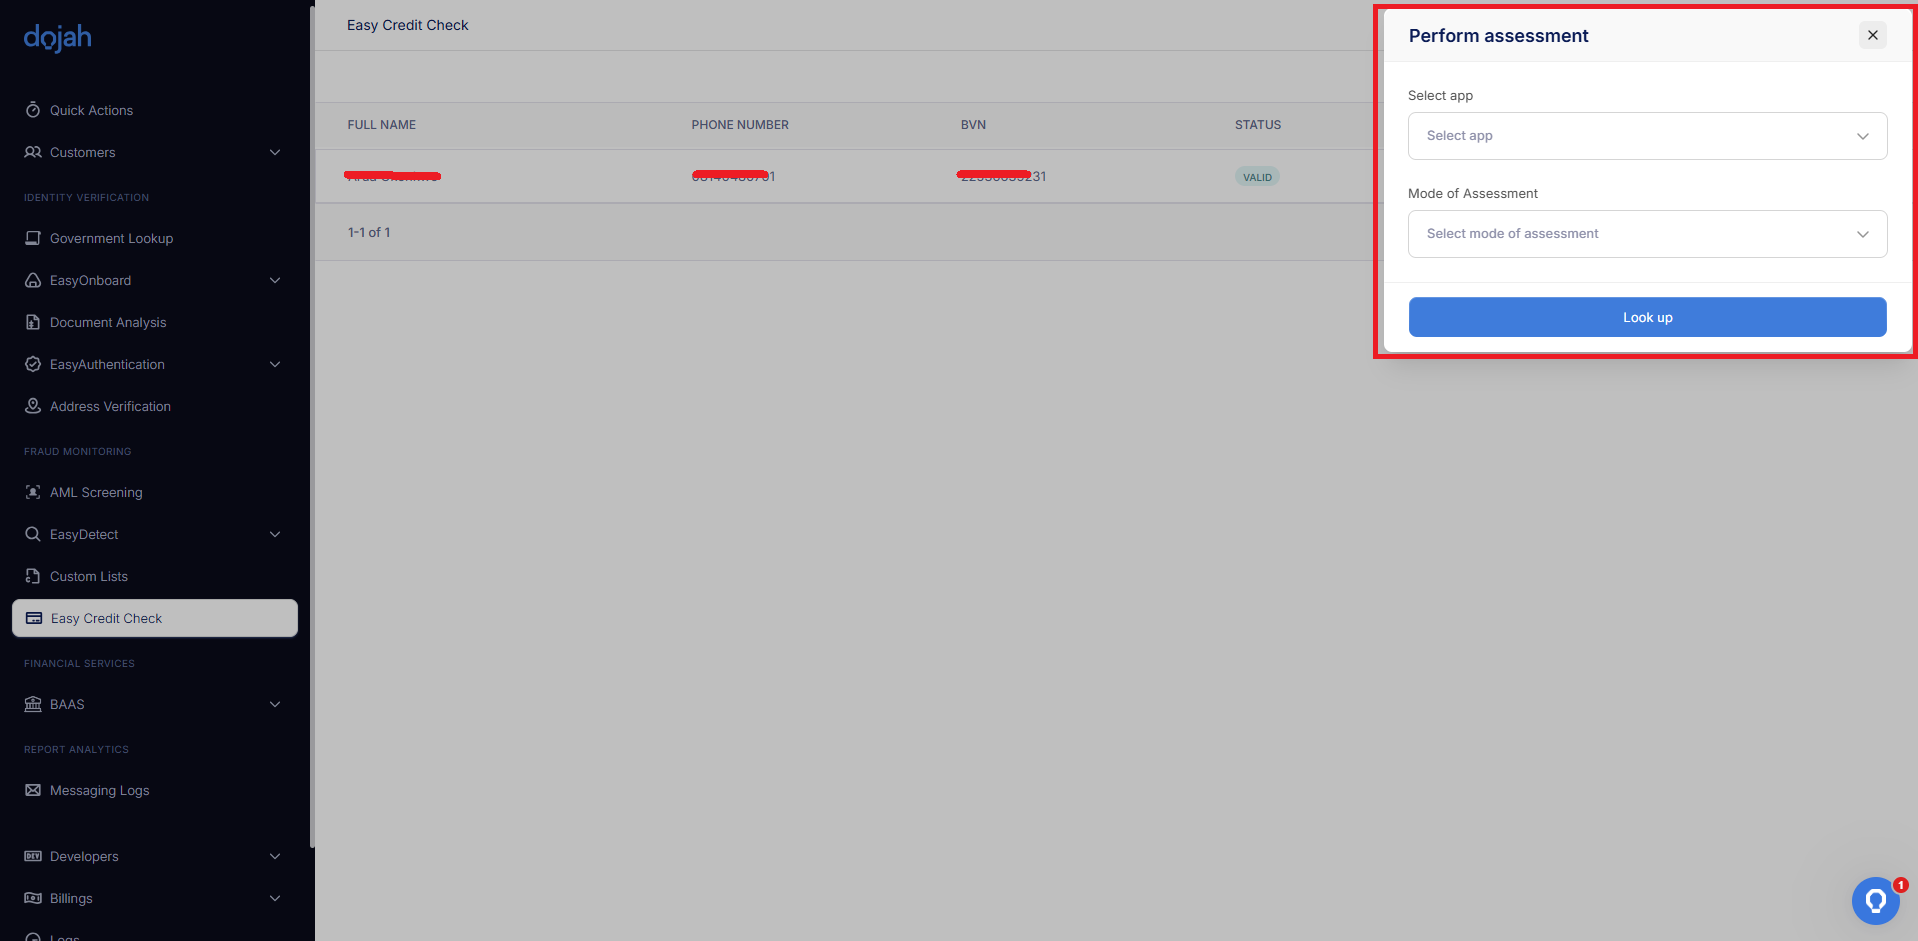This screenshot has width=1918, height=941.
Task: Click the Government Lookup icon
Action: tap(33, 238)
